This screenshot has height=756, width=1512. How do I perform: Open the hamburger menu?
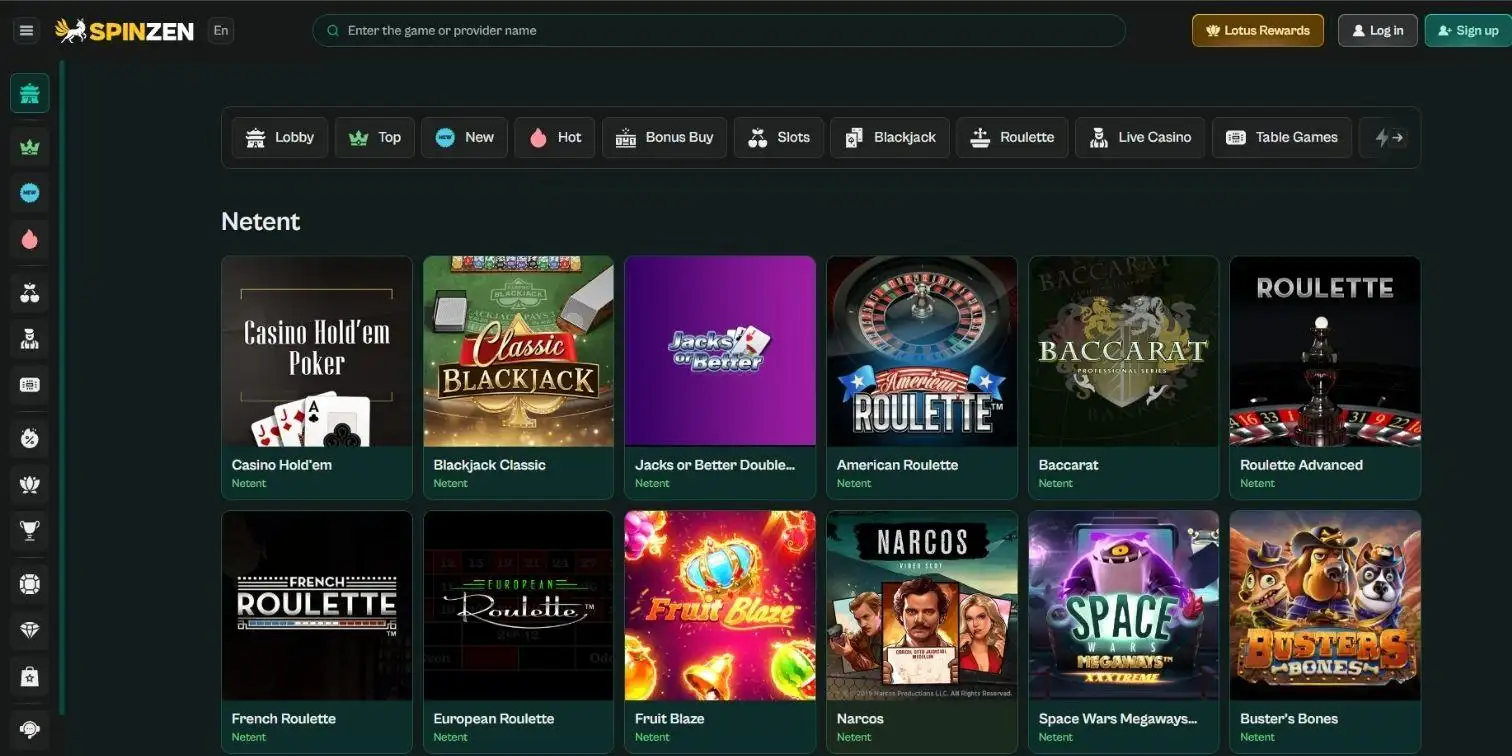(26, 30)
